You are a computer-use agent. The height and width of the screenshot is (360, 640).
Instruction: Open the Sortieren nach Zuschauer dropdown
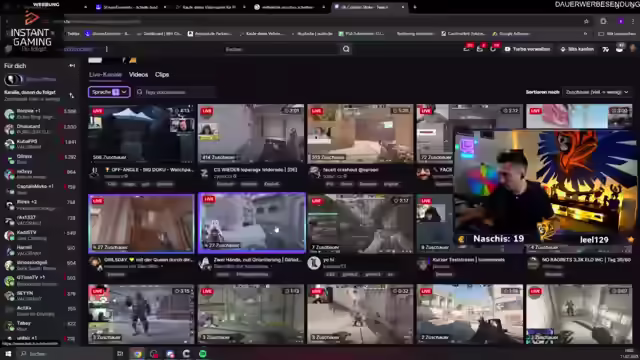[597, 92]
